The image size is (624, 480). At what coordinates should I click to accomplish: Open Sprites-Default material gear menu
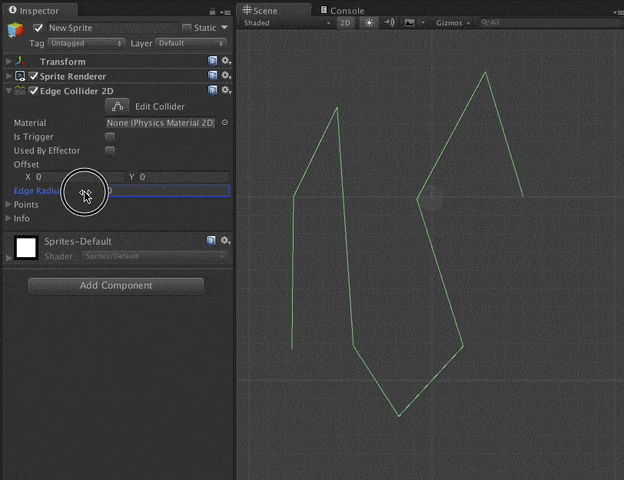(225, 240)
